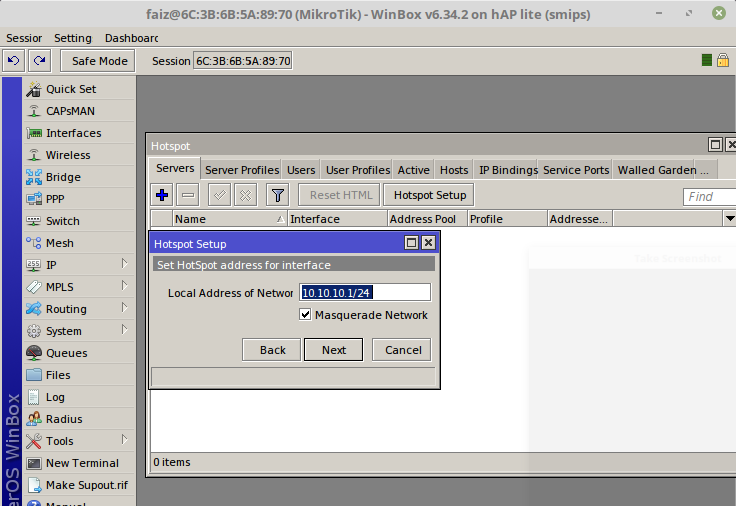Click the redo arrow icon in toolbar

[39, 61]
